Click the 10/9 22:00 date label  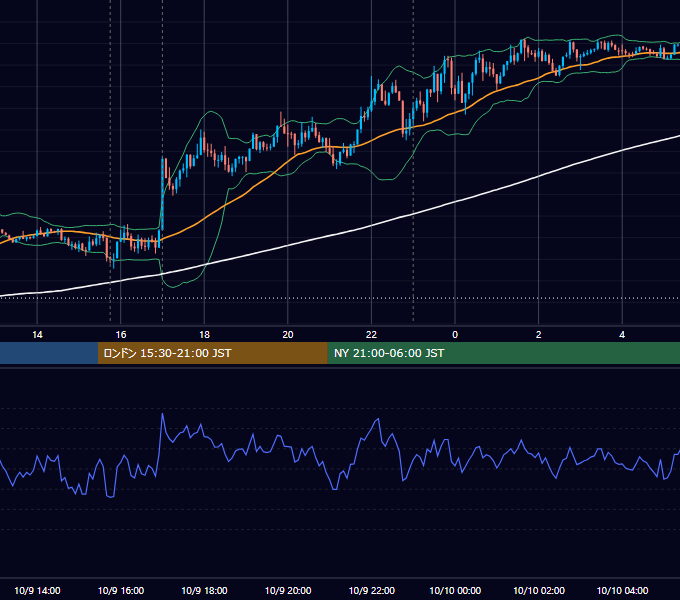point(372,590)
